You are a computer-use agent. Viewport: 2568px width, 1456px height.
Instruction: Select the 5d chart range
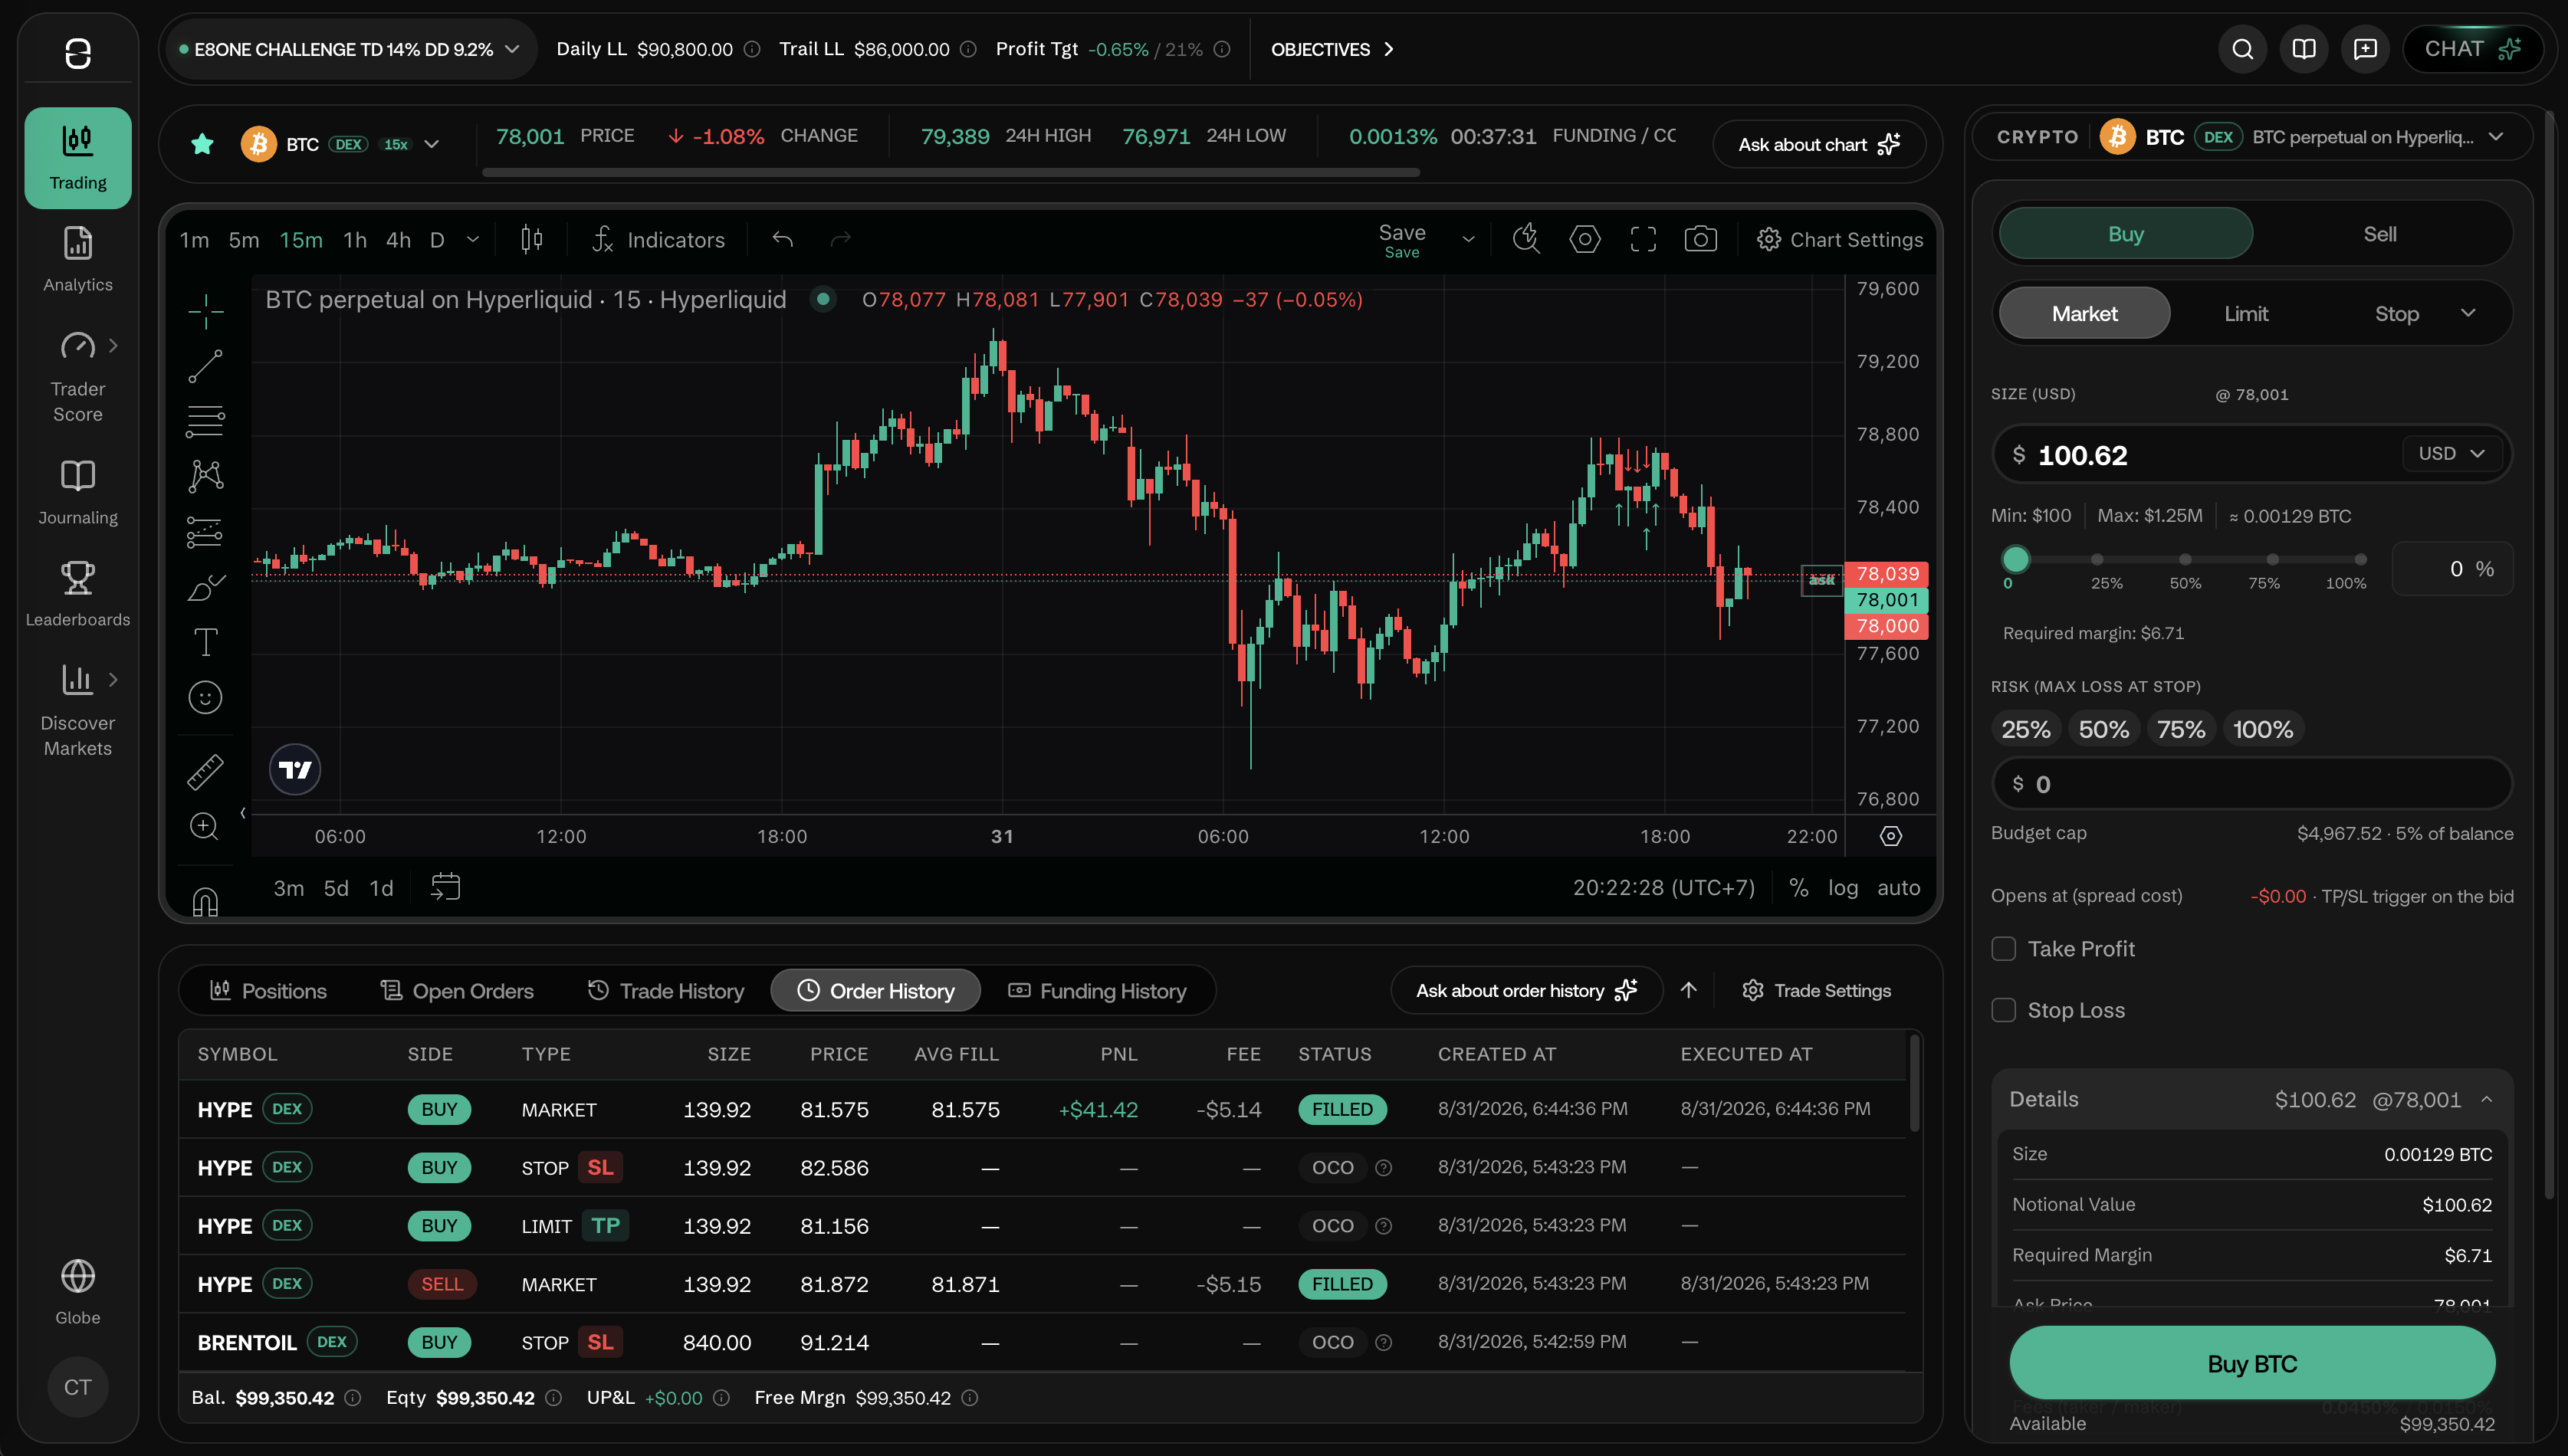[x=336, y=888]
